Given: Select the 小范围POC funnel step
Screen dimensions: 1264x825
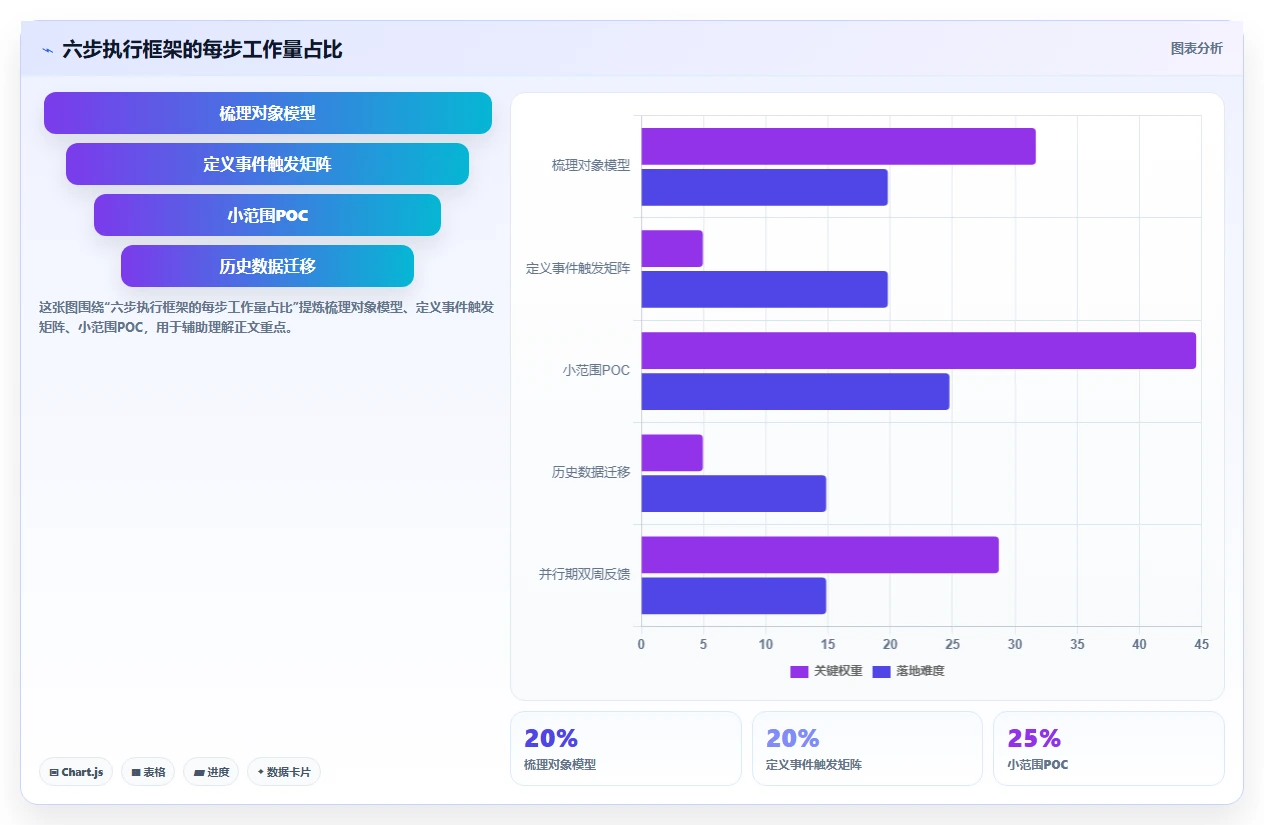Looking at the screenshot, I should click(x=267, y=215).
